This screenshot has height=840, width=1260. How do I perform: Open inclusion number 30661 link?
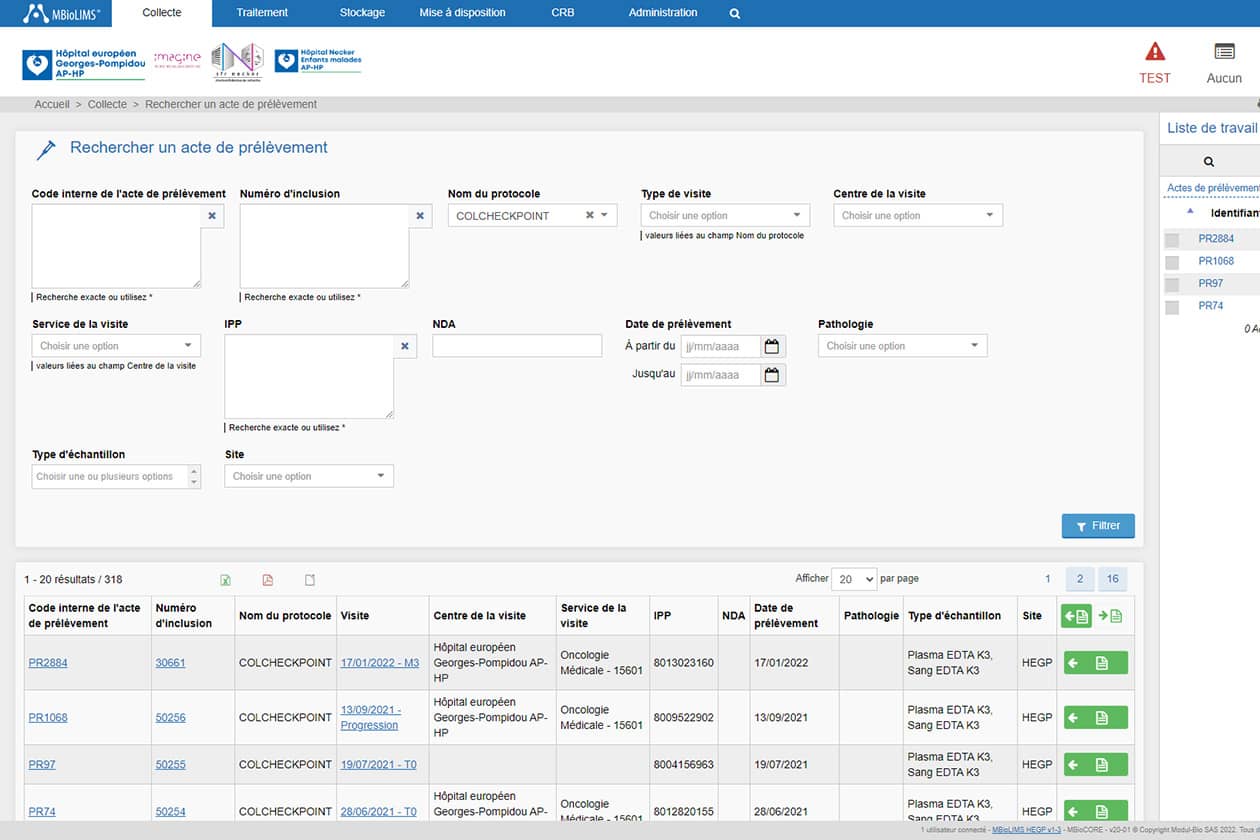coord(170,663)
